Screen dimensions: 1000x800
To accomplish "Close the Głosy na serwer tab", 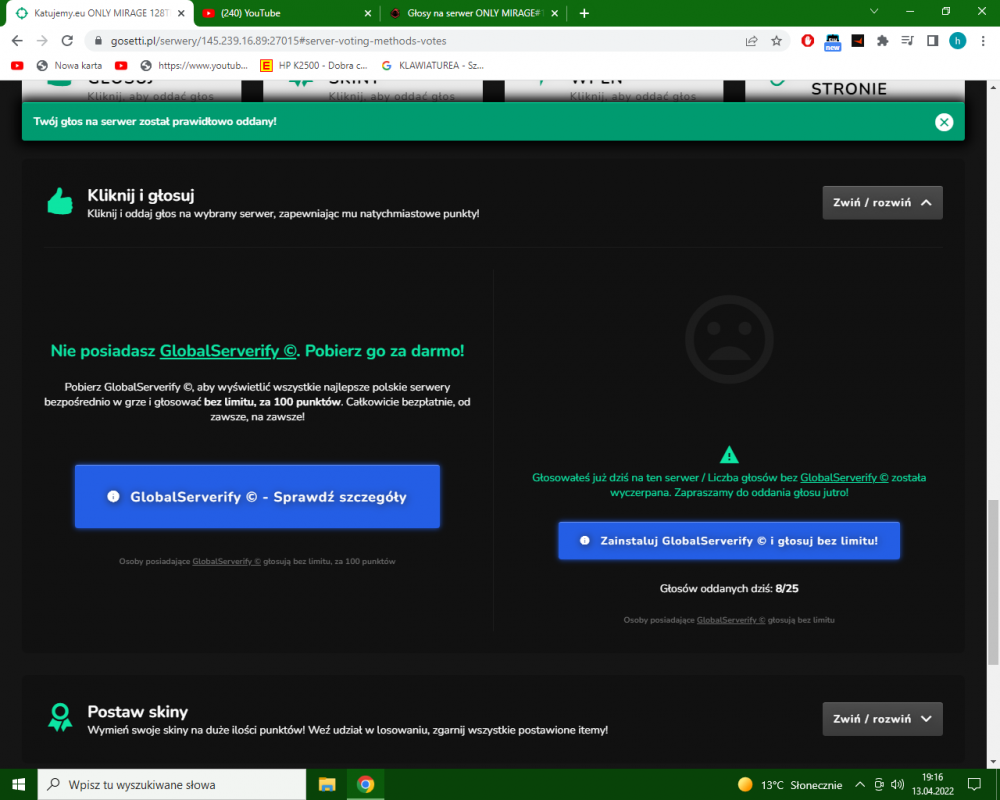I will tap(554, 13).
